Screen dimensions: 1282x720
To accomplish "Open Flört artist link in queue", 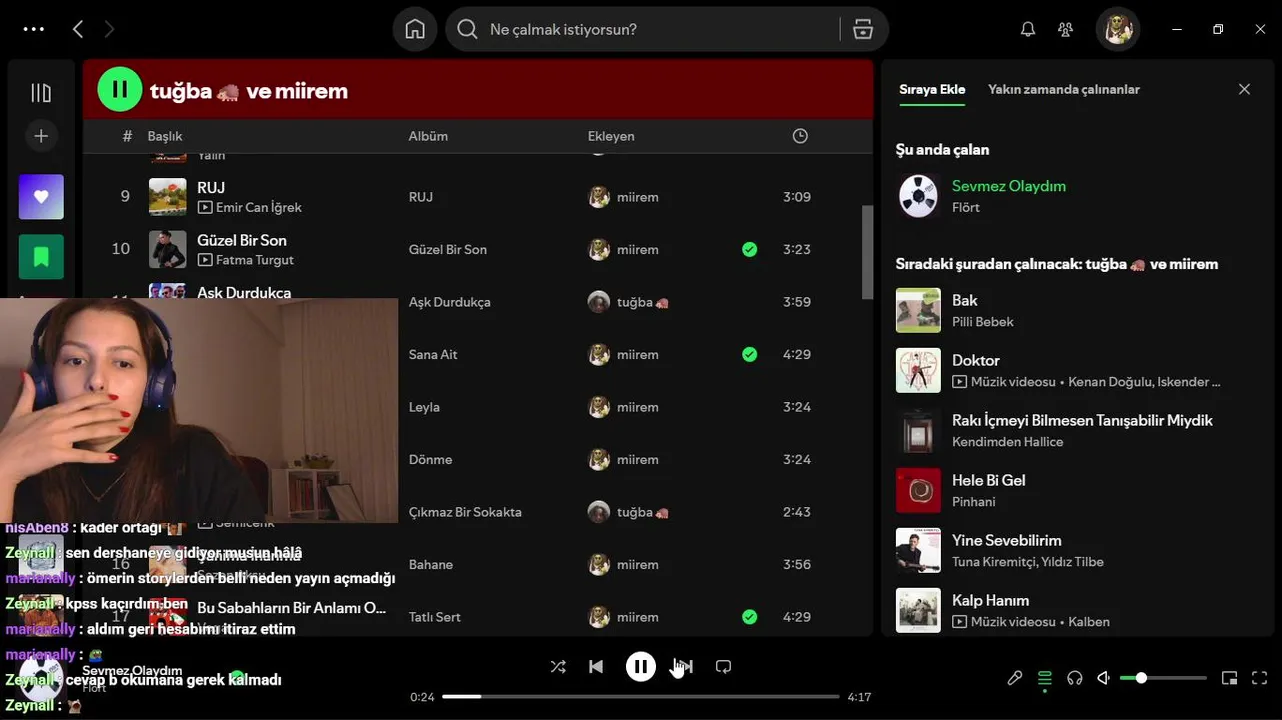I will 966,207.
